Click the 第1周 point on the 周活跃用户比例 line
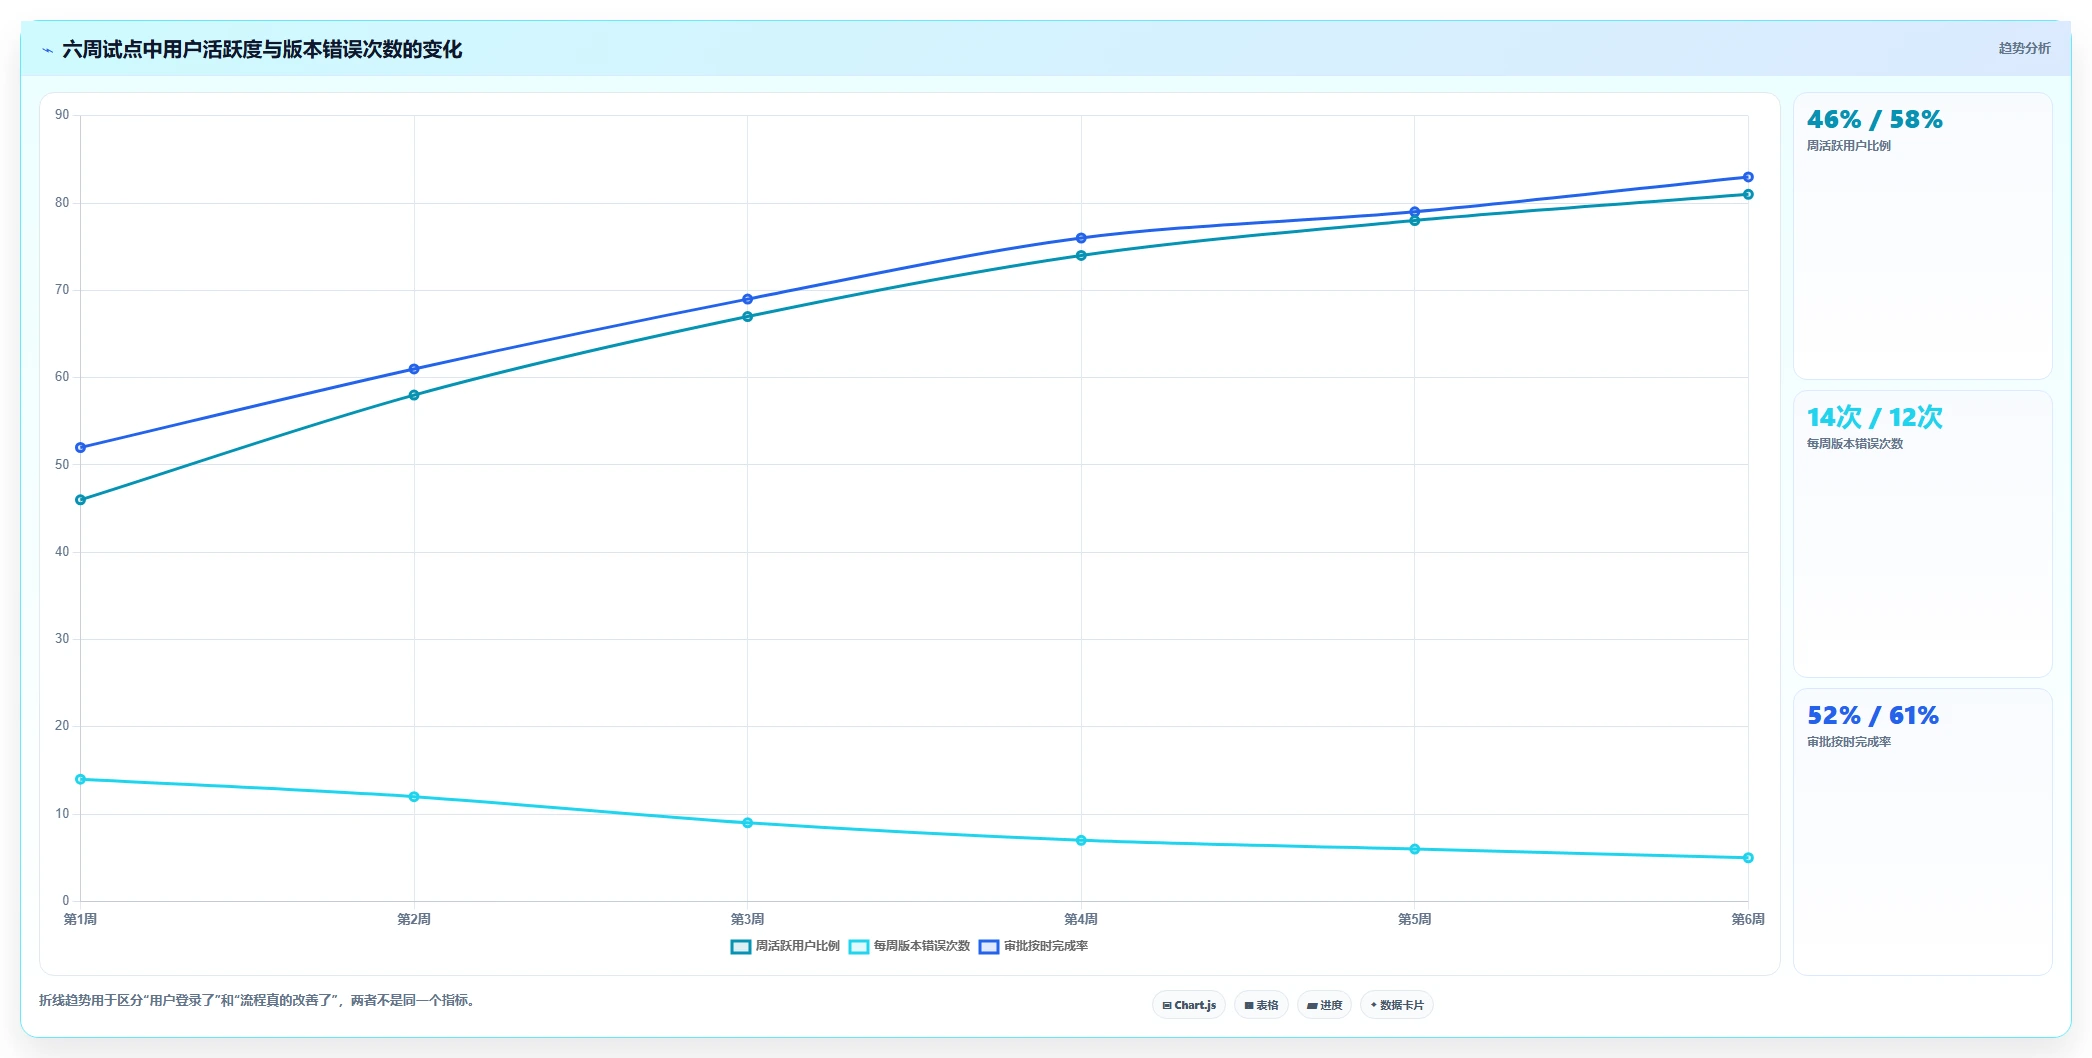 point(81,500)
